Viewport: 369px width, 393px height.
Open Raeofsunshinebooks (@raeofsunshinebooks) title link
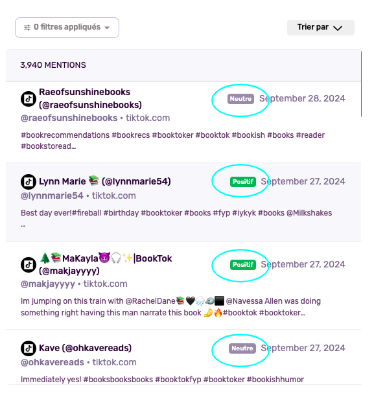(90, 98)
